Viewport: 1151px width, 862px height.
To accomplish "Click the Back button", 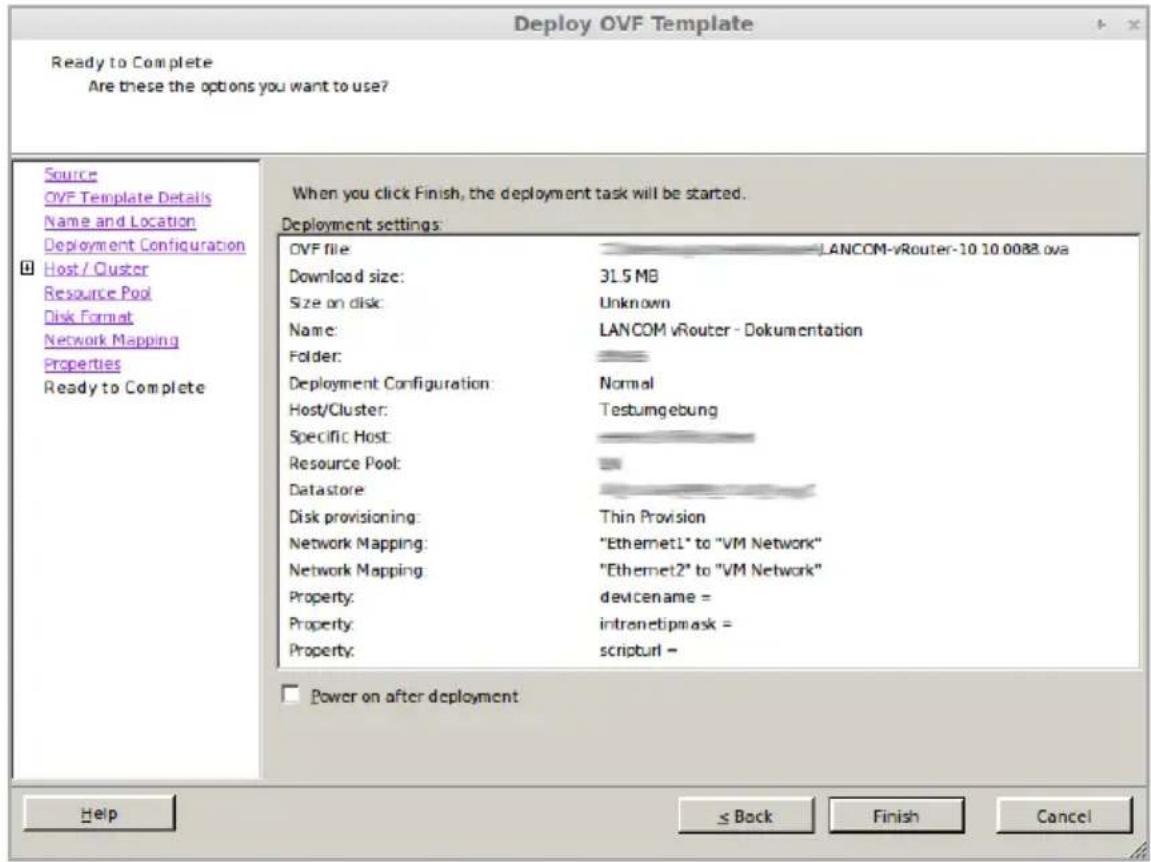I will [x=746, y=816].
